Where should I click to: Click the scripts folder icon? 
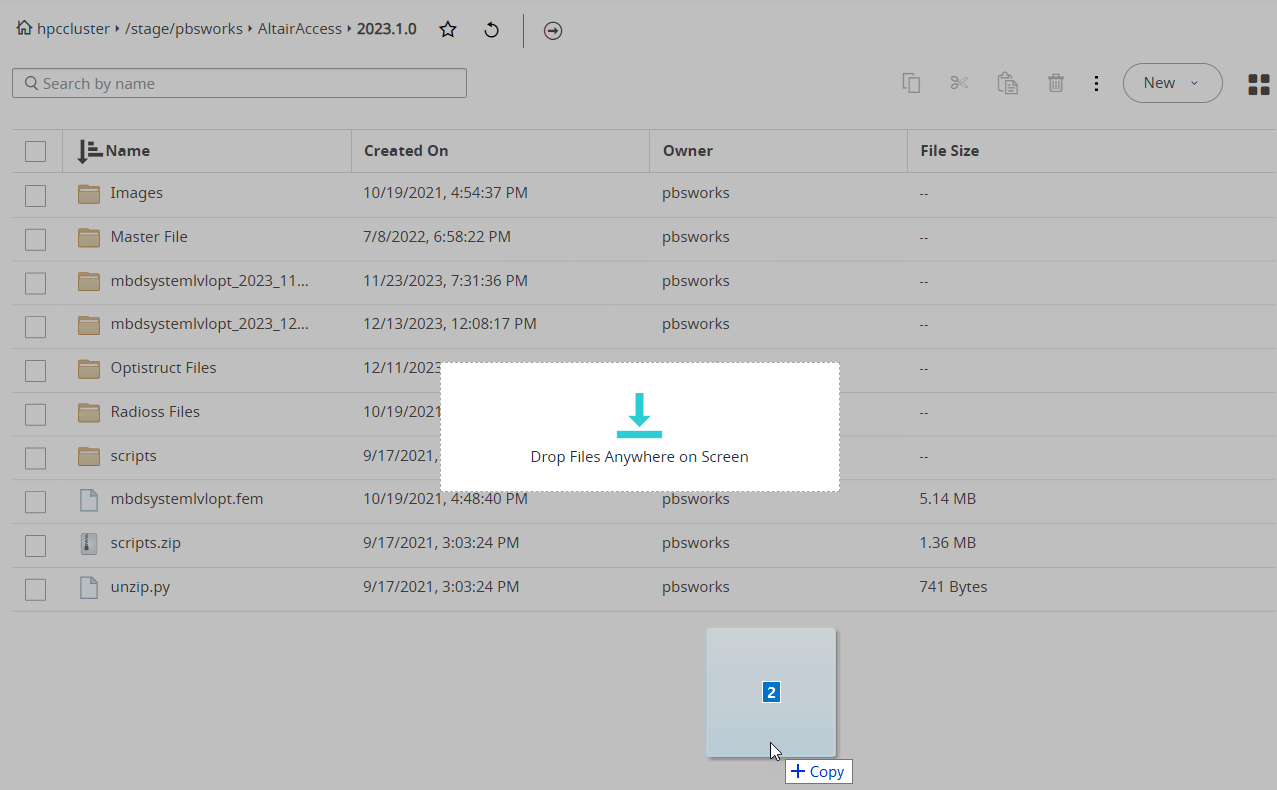(89, 456)
